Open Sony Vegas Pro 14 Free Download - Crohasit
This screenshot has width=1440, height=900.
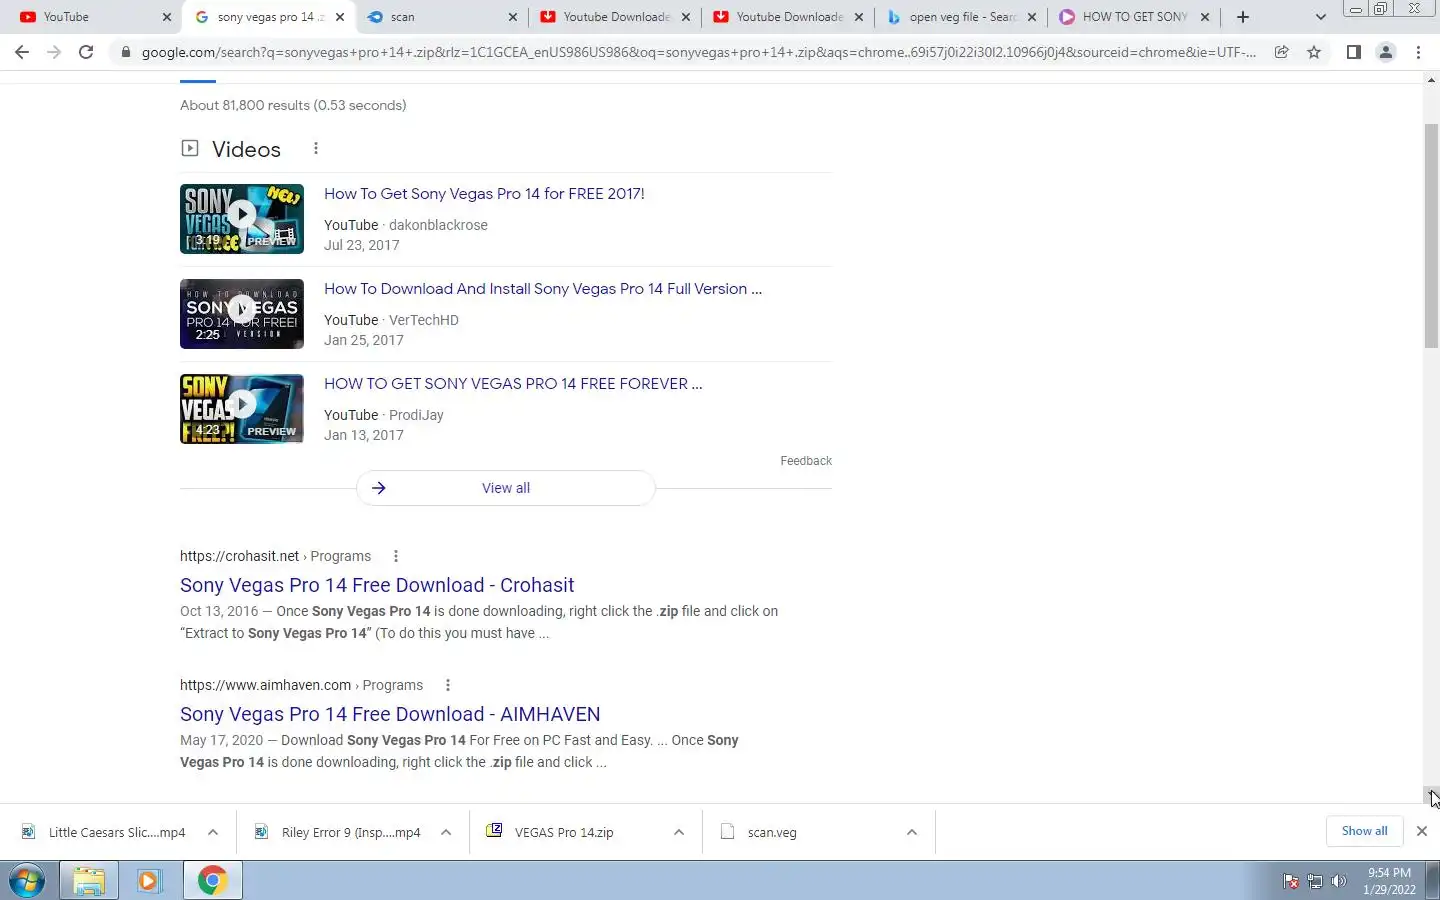click(377, 585)
